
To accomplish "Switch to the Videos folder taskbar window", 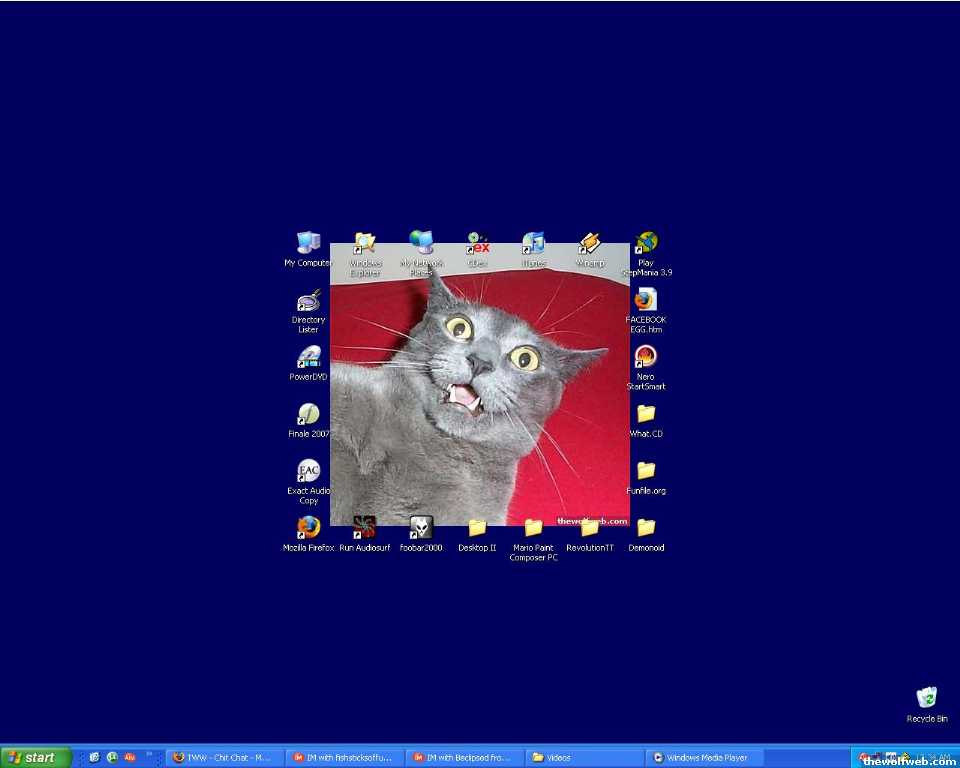I will pyautogui.click(x=585, y=757).
